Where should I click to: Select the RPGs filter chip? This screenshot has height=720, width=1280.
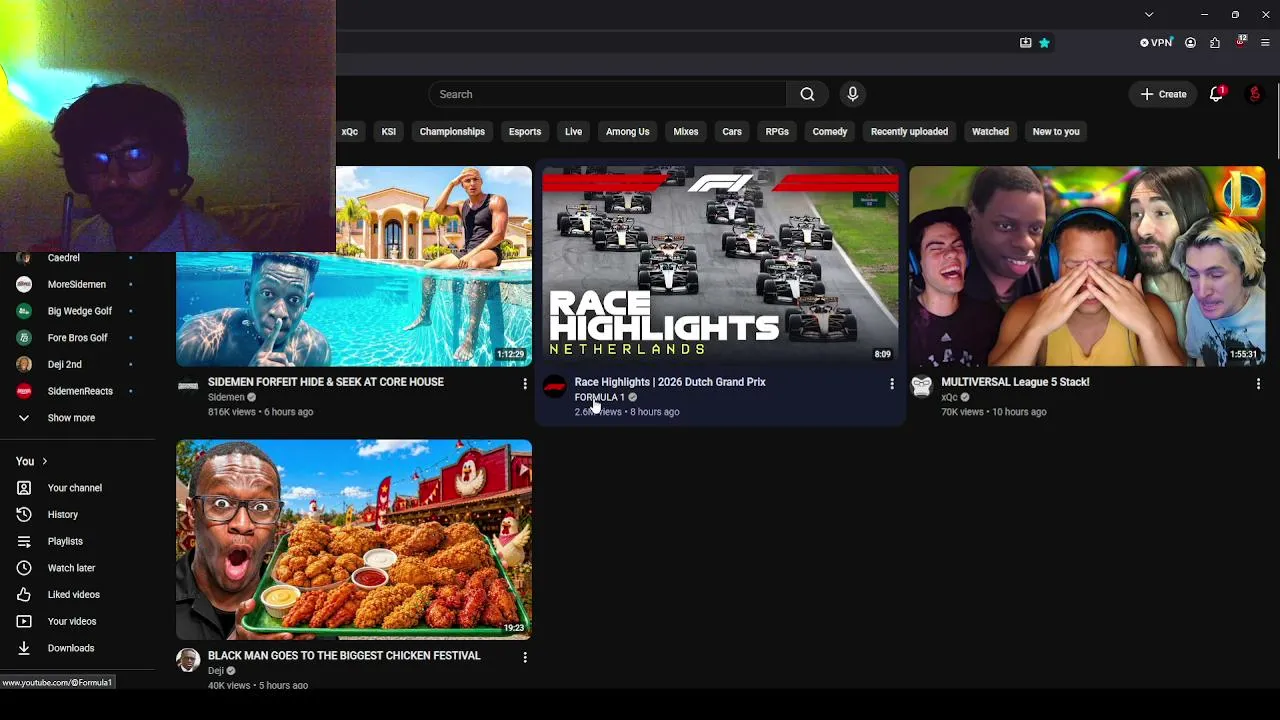pyautogui.click(x=777, y=132)
